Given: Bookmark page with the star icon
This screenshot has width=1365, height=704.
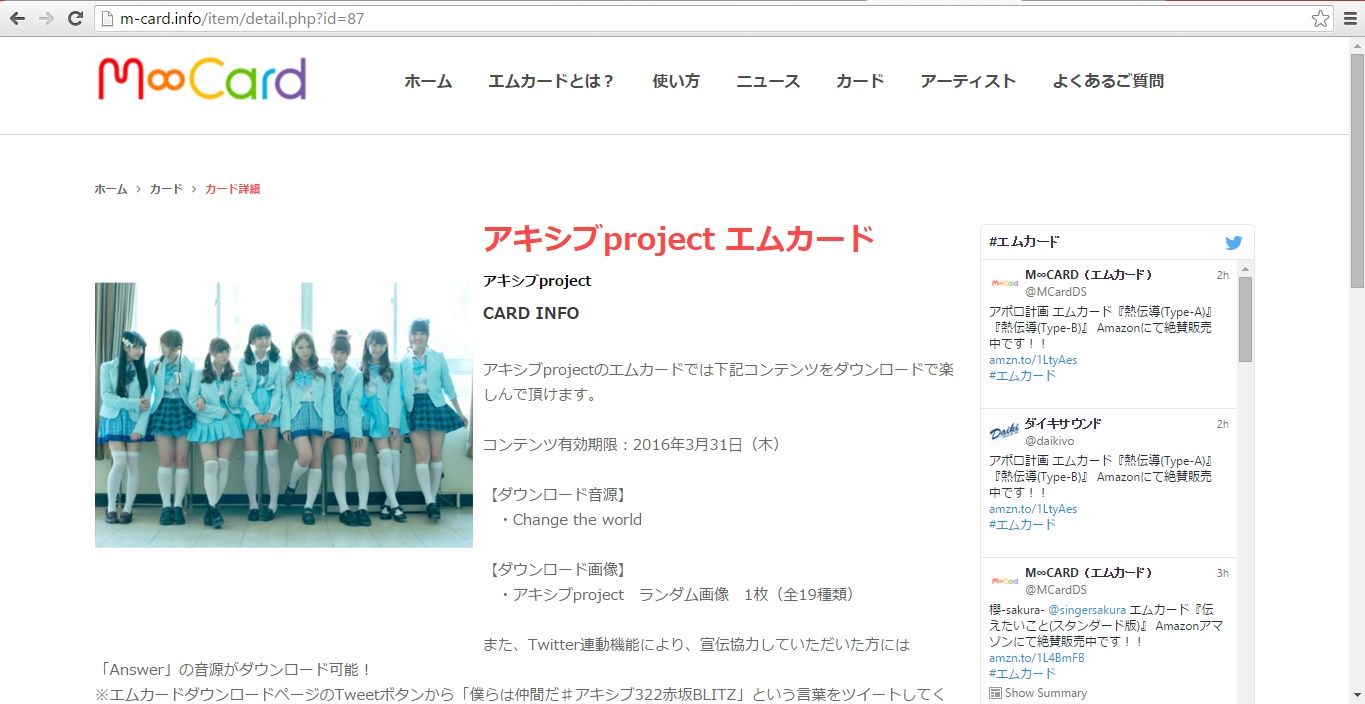Looking at the screenshot, I should [x=1320, y=18].
